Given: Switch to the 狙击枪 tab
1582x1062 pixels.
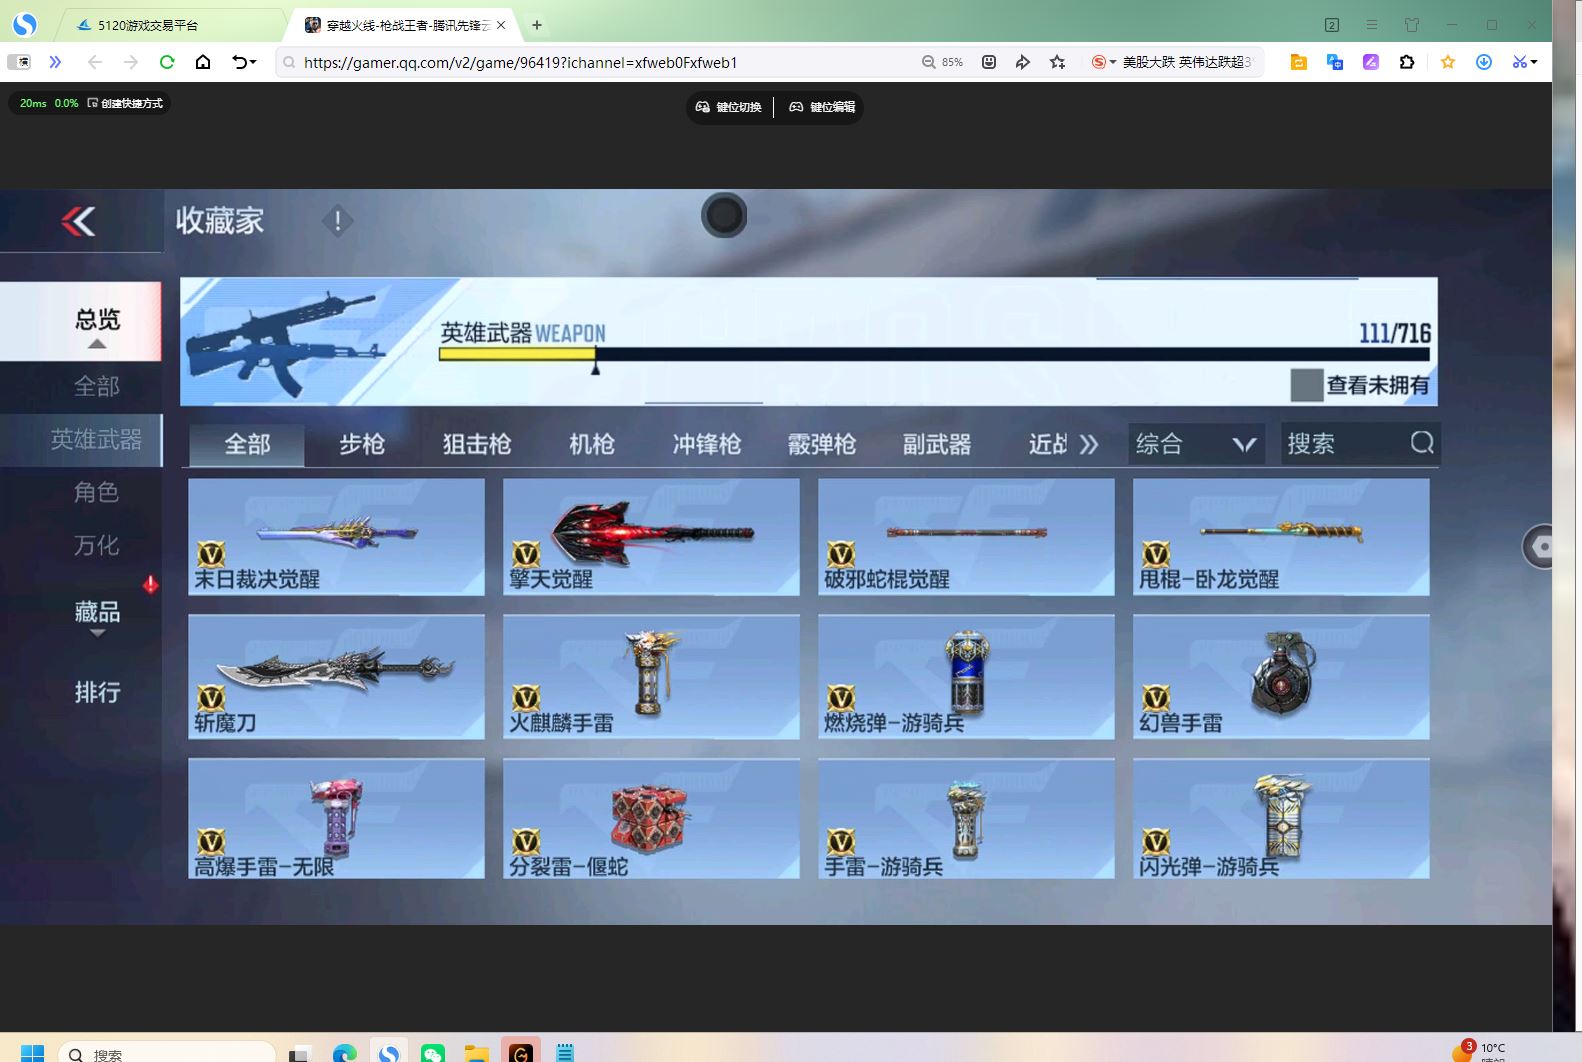Looking at the screenshot, I should click(x=477, y=444).
